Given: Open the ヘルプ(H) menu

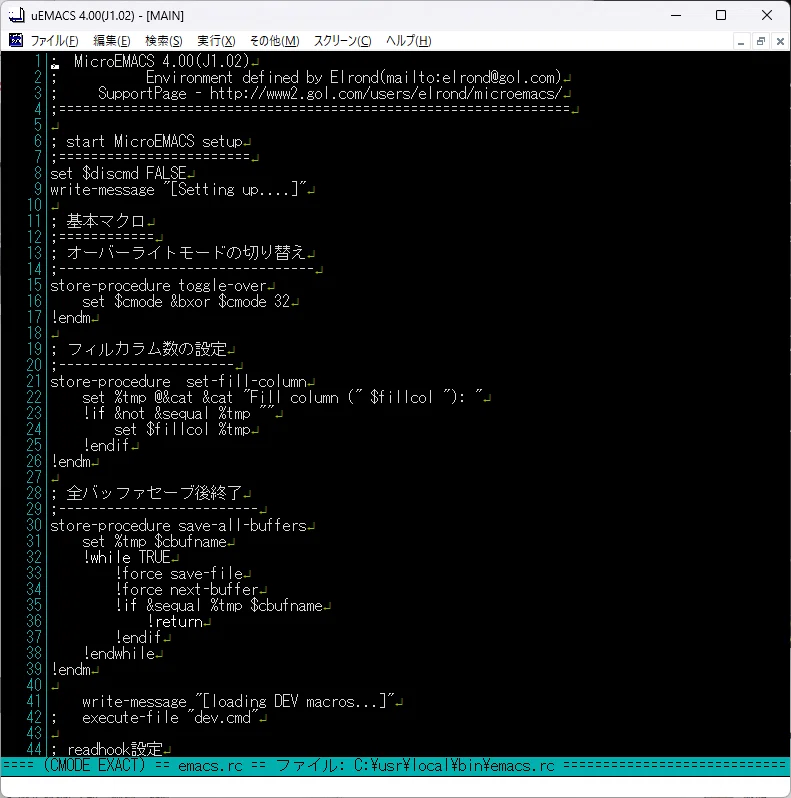Looking at the screenshot, I should pyautogui.click(x=408, y=41).
